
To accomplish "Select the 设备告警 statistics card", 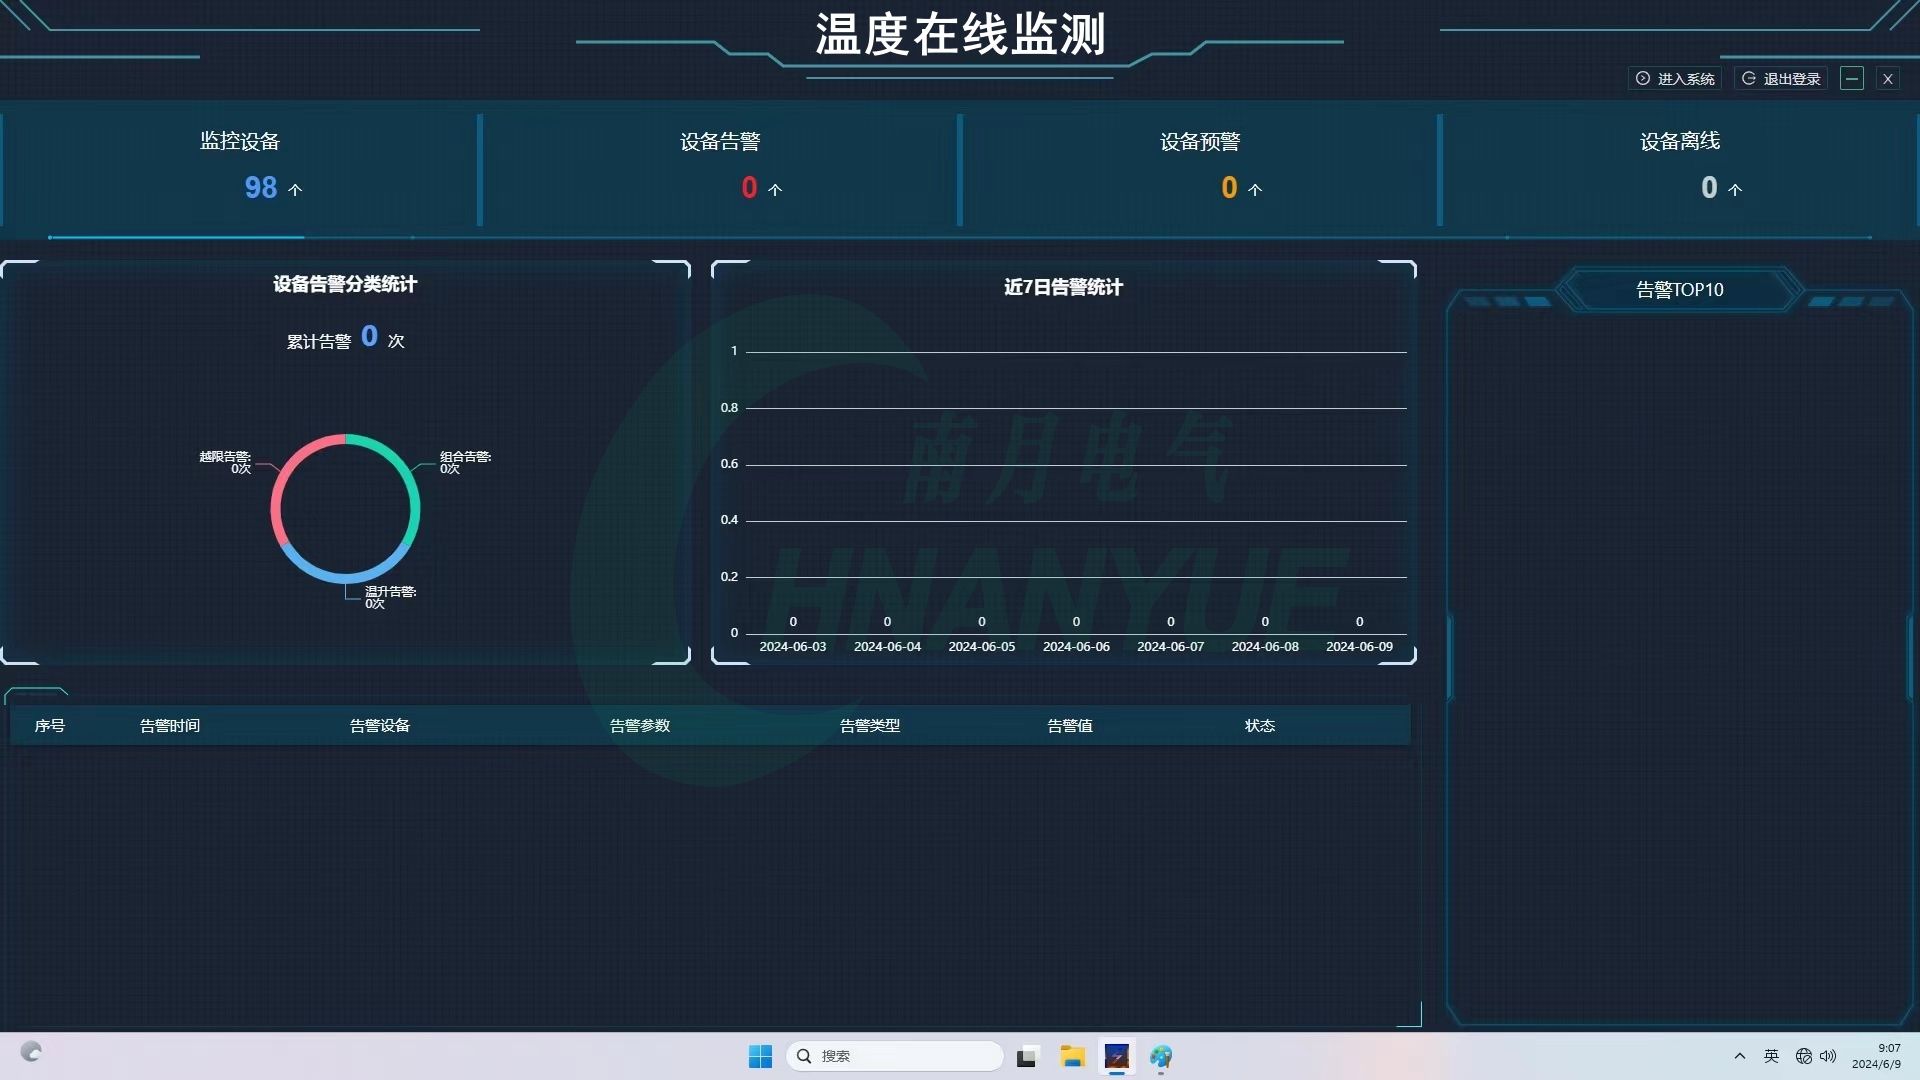I will [x=720, y=165].
